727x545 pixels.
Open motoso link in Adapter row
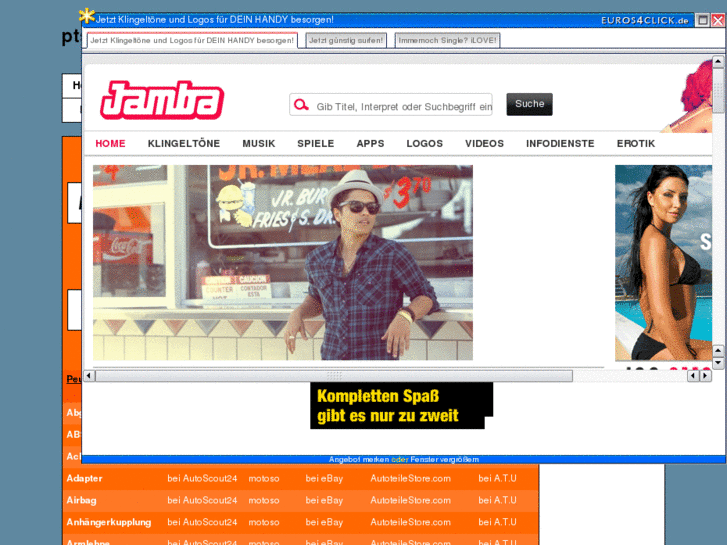point(264,479)
